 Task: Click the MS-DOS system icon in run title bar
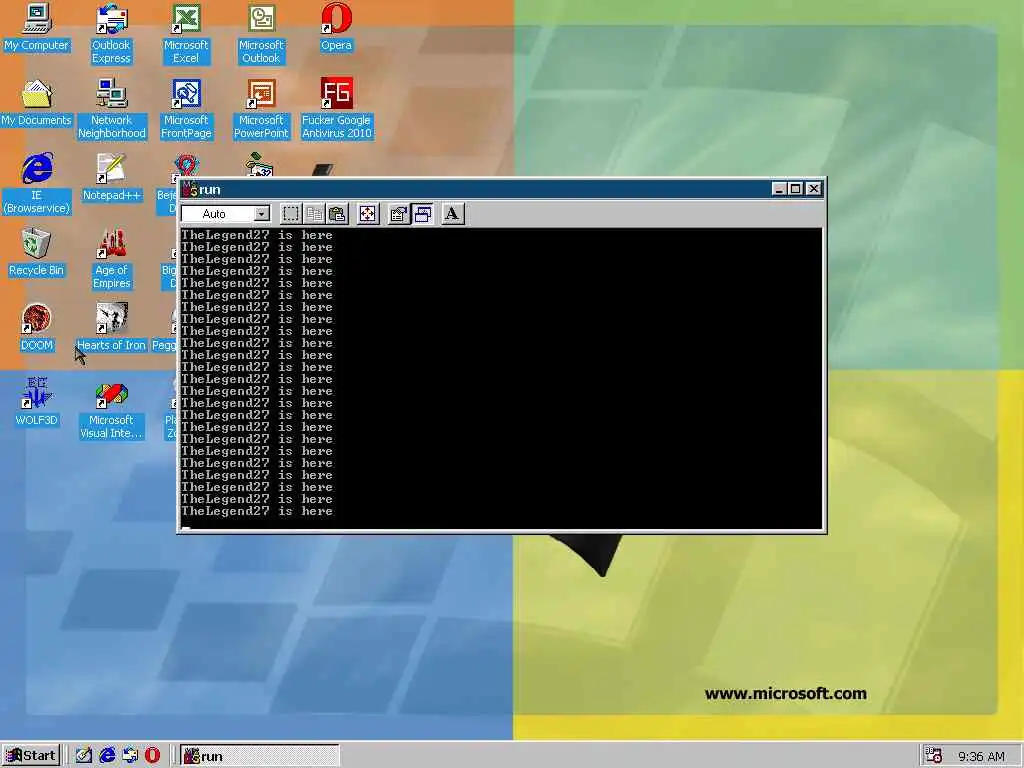click(189, 189)
